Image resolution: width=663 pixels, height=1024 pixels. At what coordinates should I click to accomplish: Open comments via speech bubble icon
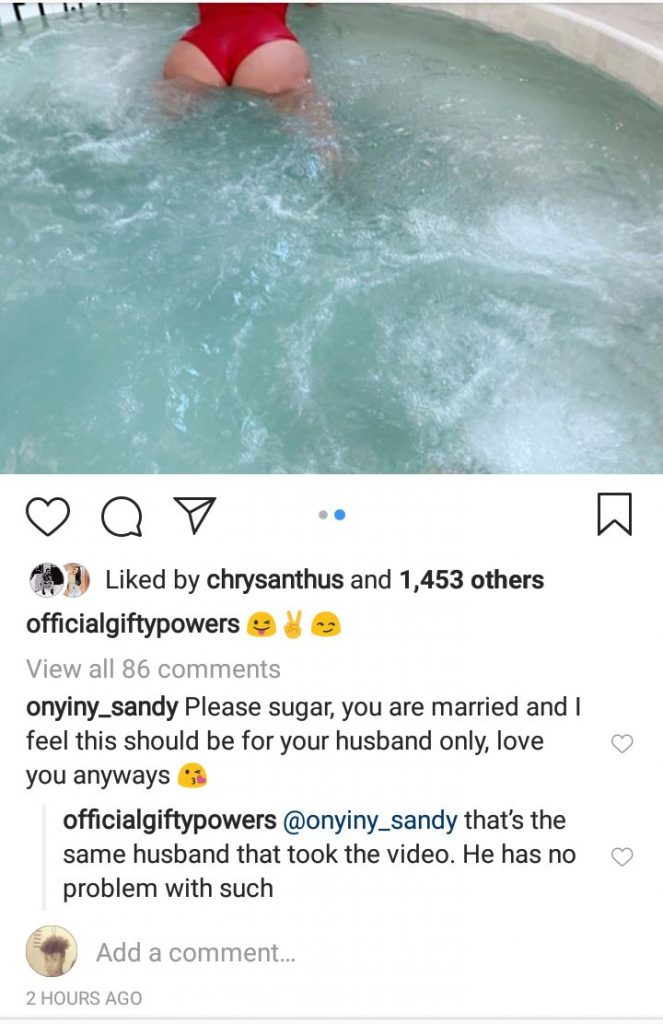121,515
